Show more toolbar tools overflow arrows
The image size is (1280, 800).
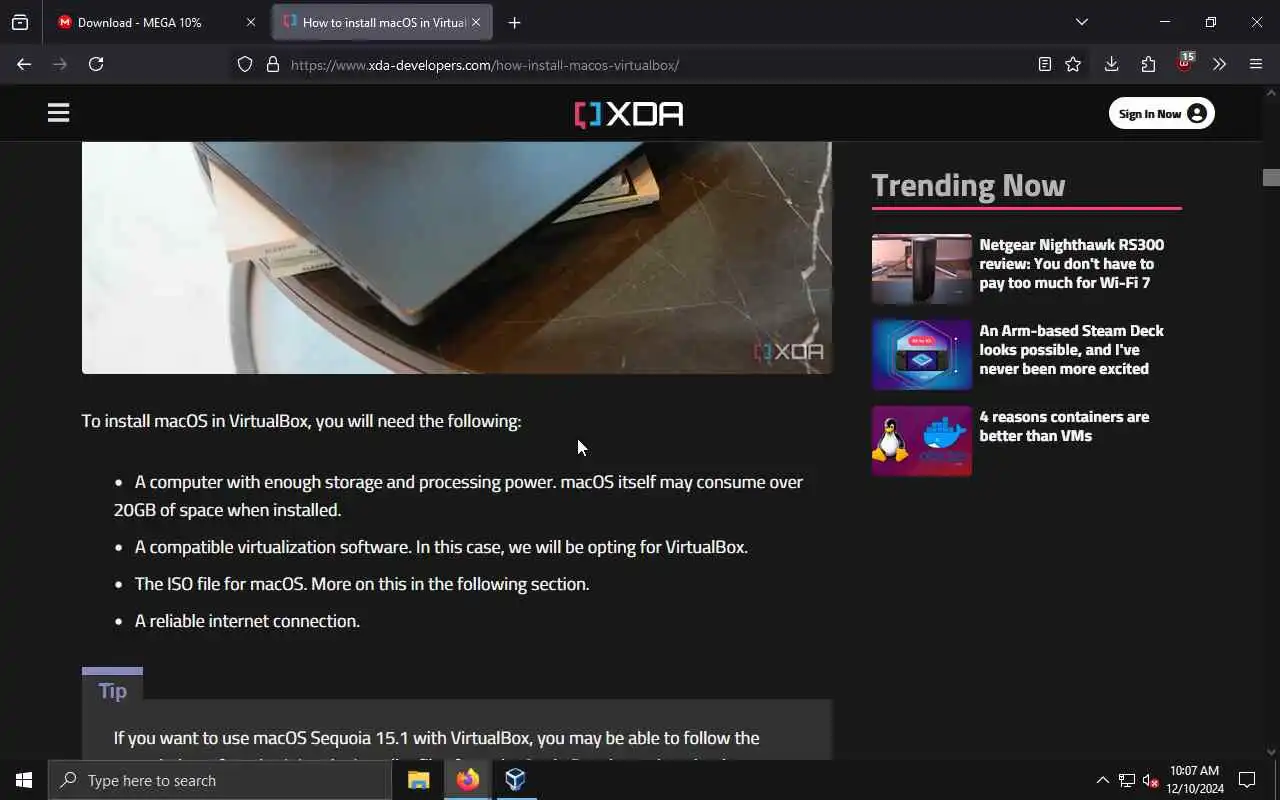(x=1219, y=64)
